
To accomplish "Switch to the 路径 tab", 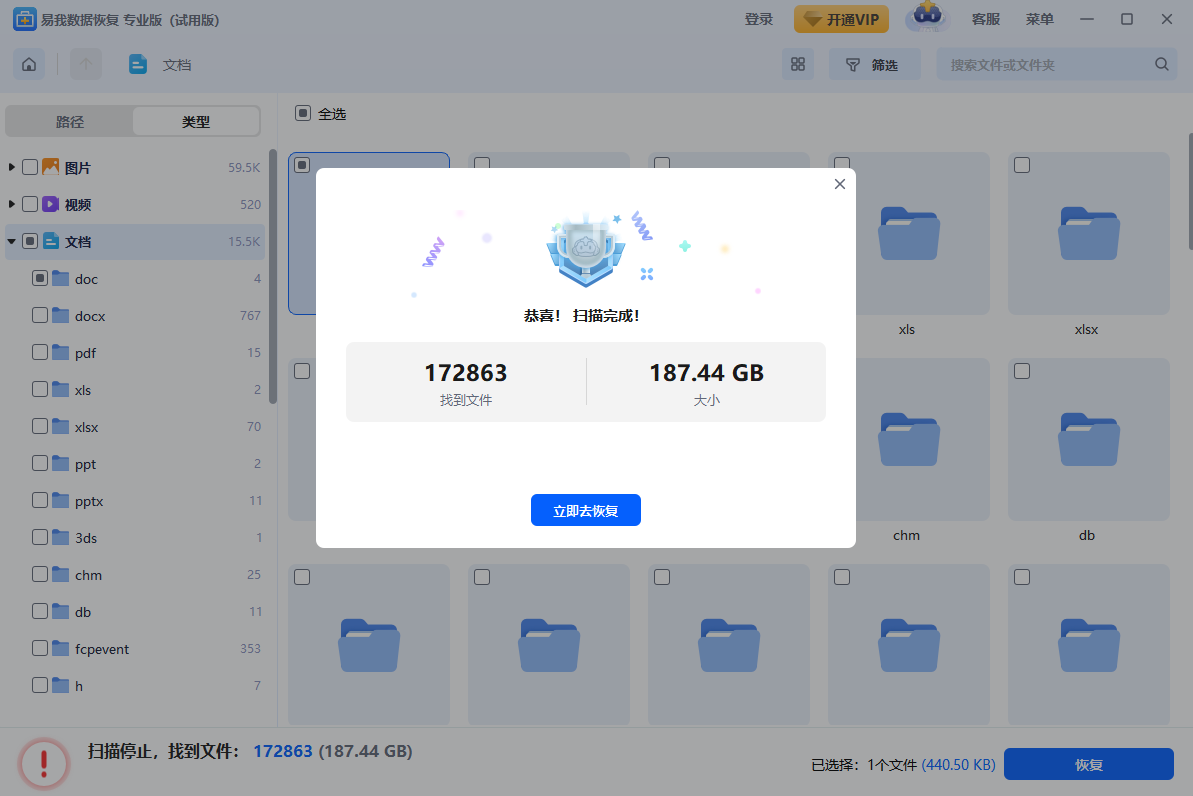I will point(70,122).
